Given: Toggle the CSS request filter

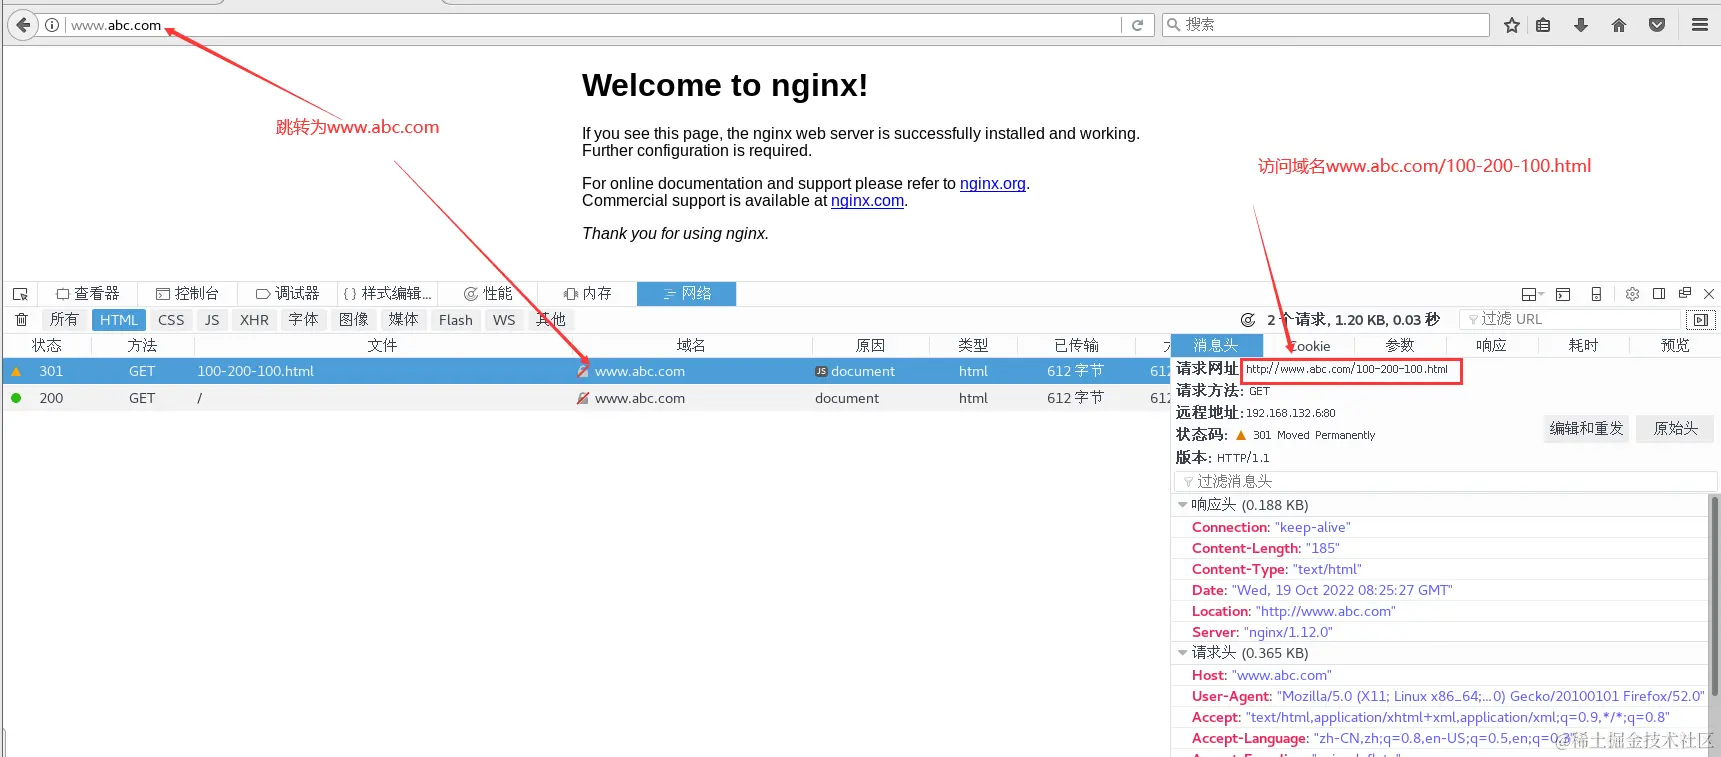Looking at the screenshot, I should pyautogui.click(x=171, y=320).
